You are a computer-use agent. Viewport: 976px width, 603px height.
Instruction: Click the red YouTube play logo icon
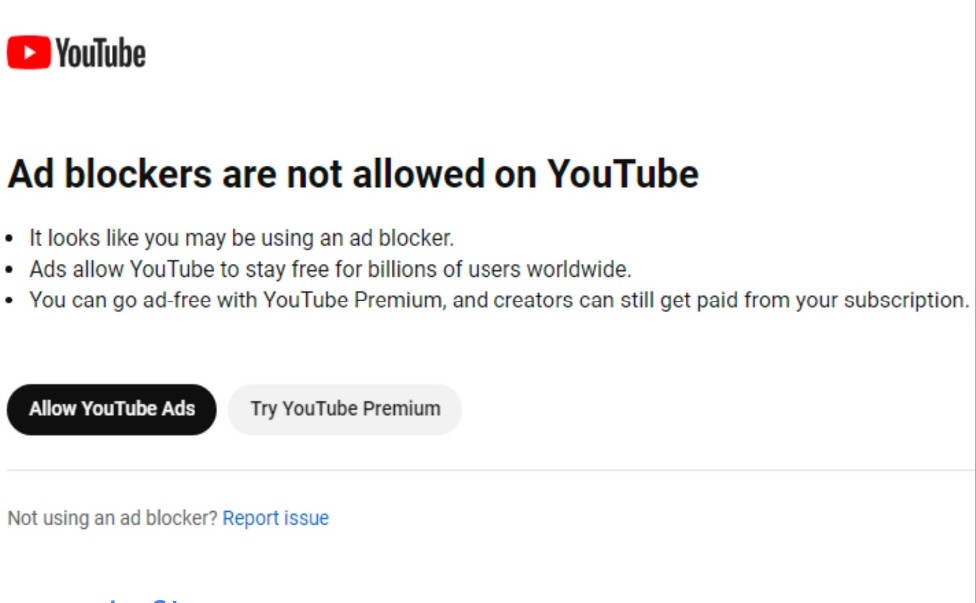pos(29,52)
